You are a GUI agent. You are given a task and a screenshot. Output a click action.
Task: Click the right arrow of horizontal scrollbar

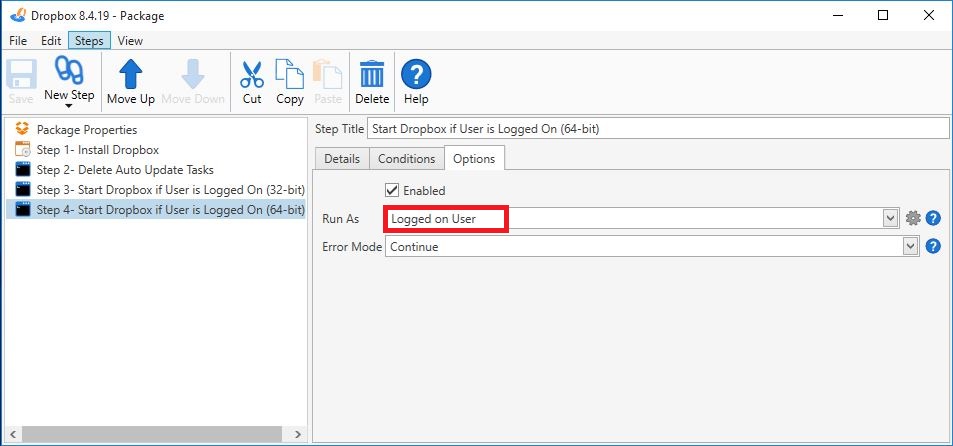297,434
